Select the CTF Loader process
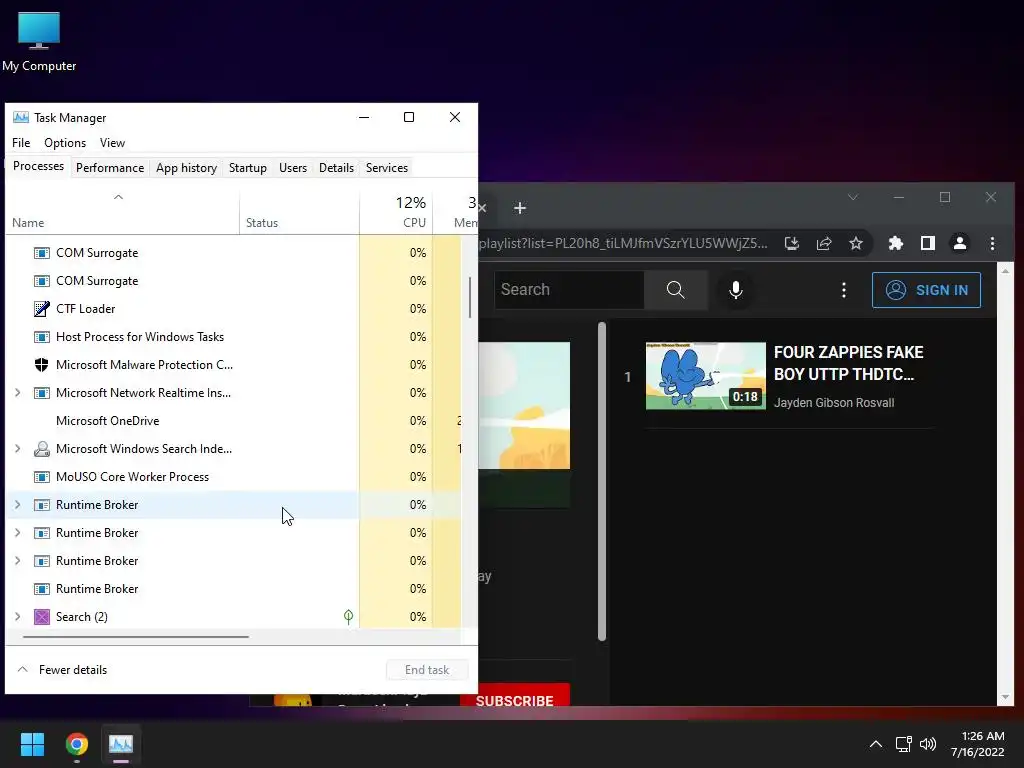 click(234, 309)
